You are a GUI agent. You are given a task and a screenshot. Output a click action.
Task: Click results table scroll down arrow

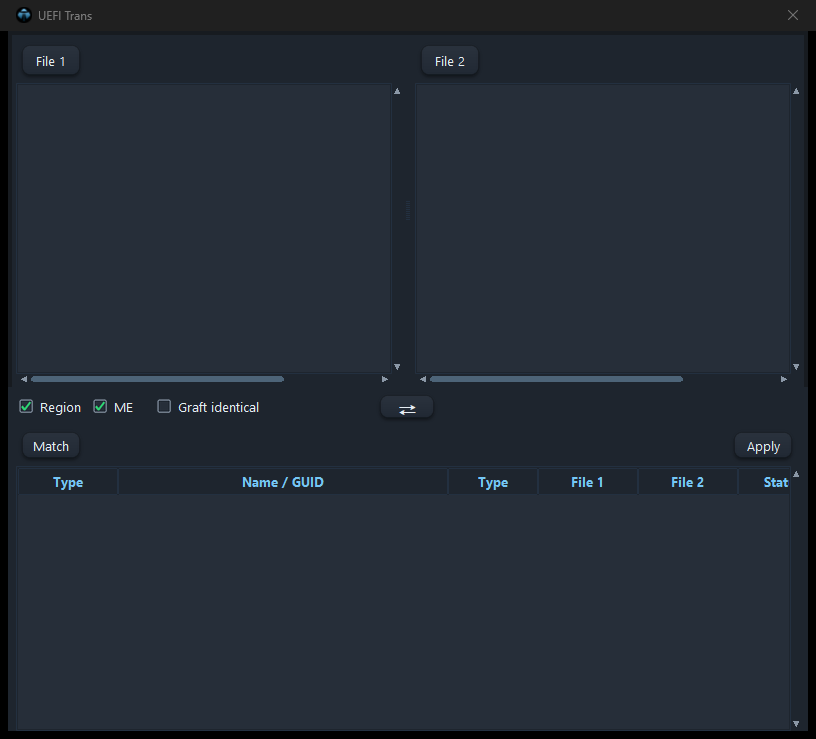[796, 724]
